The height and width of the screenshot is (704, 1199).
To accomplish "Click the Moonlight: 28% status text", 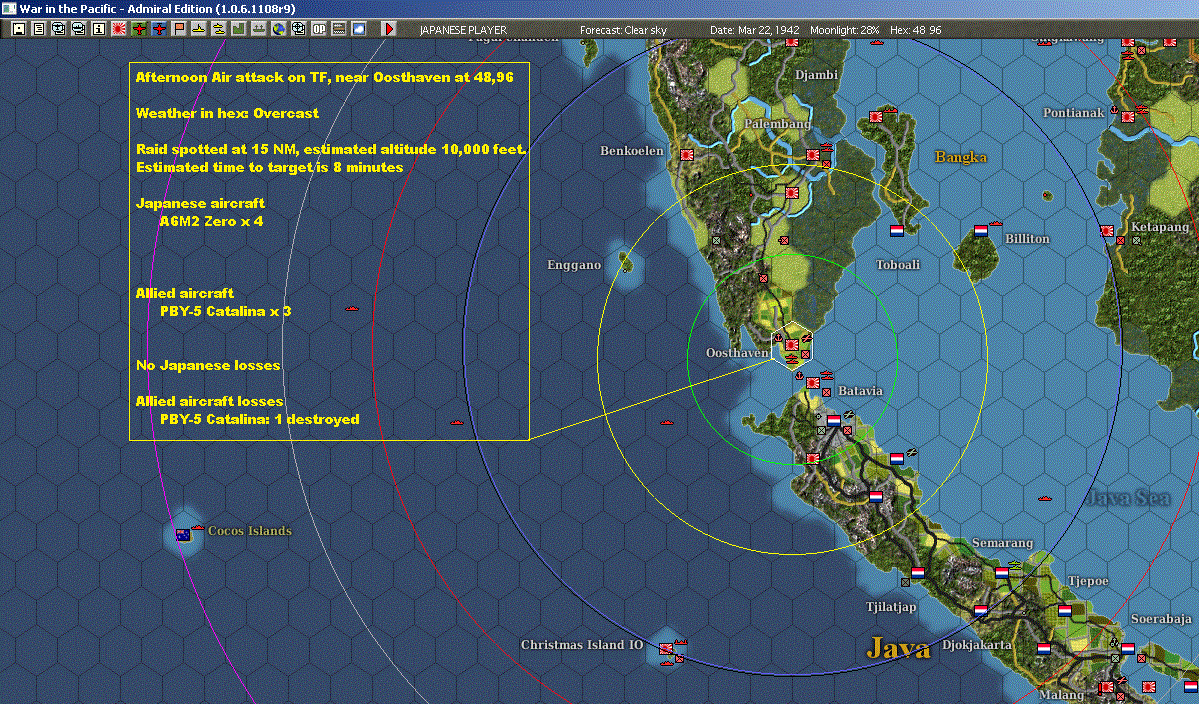I will tap(844, 30).
